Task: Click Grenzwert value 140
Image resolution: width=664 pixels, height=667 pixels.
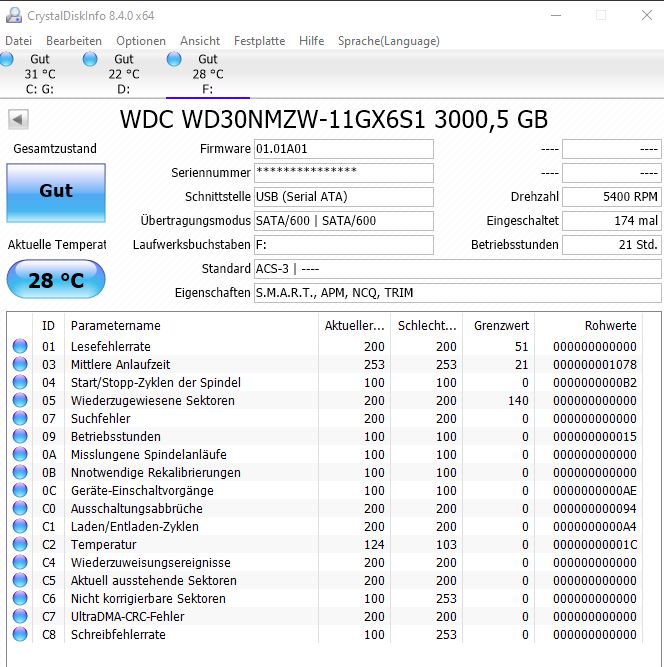Action: click(x=518, y=400)
